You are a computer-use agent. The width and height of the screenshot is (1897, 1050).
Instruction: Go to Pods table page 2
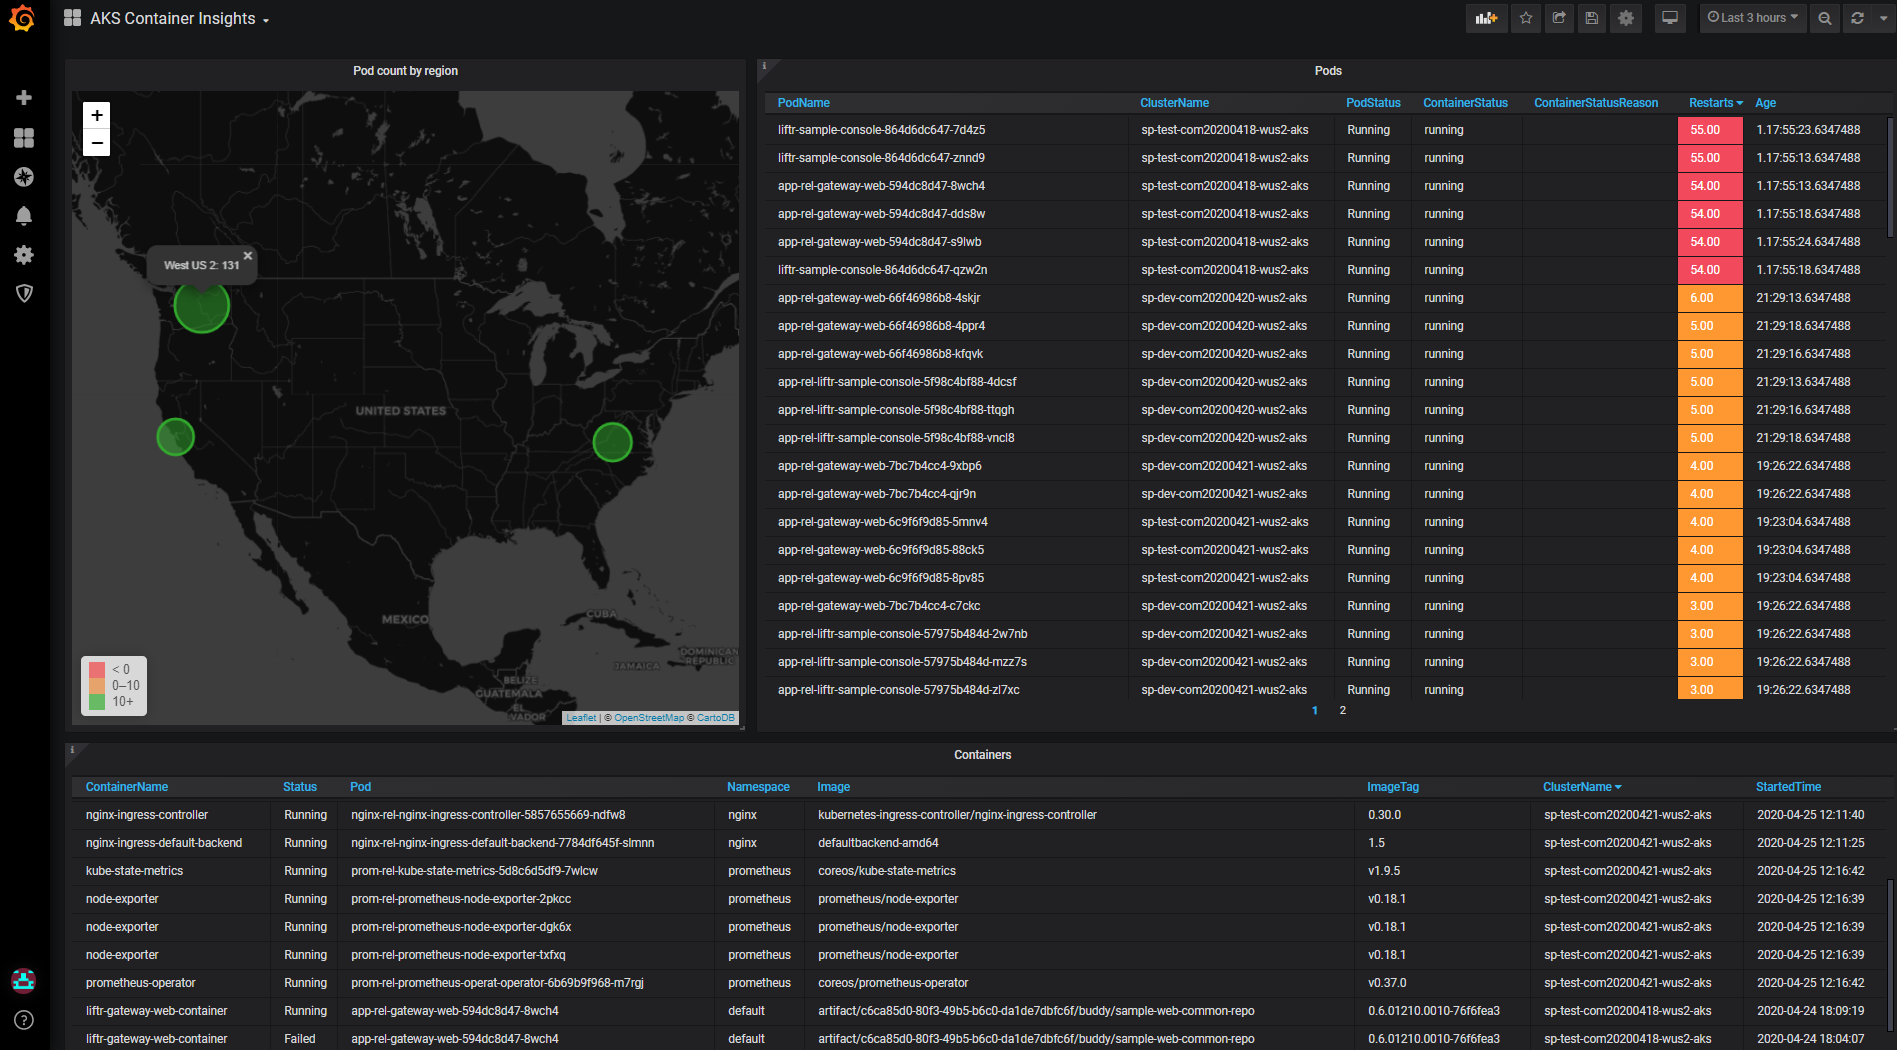tap(1343, 710)
